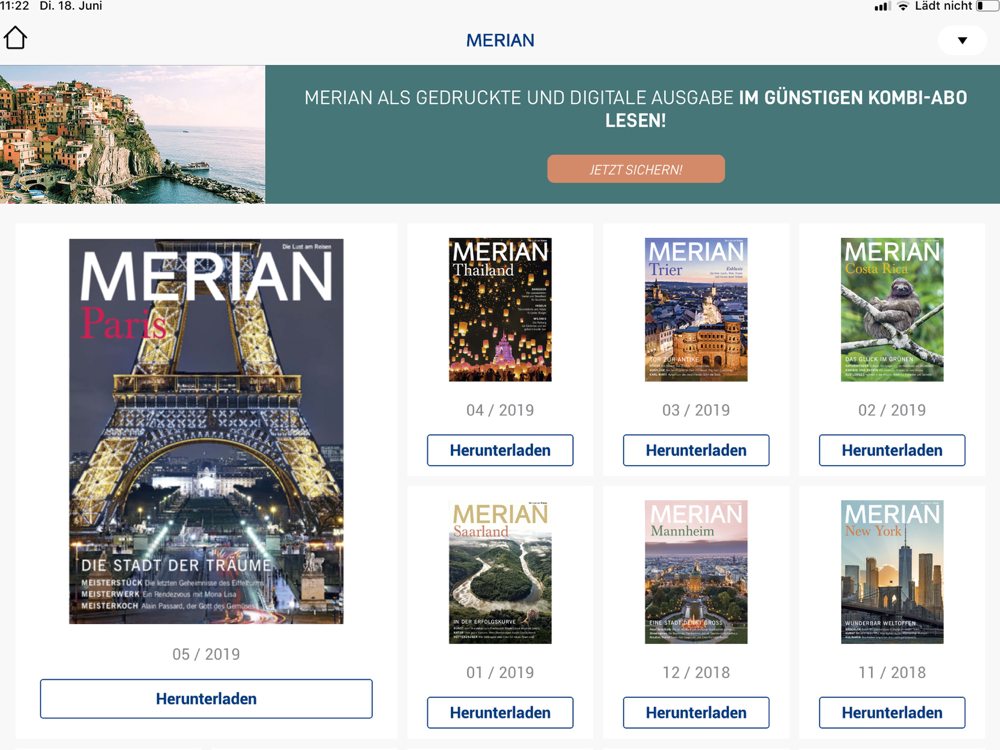Download issue 11 / 2018 New York
Screen dimensions: 1000x750
pyautogui.click(x=892, y=712)
